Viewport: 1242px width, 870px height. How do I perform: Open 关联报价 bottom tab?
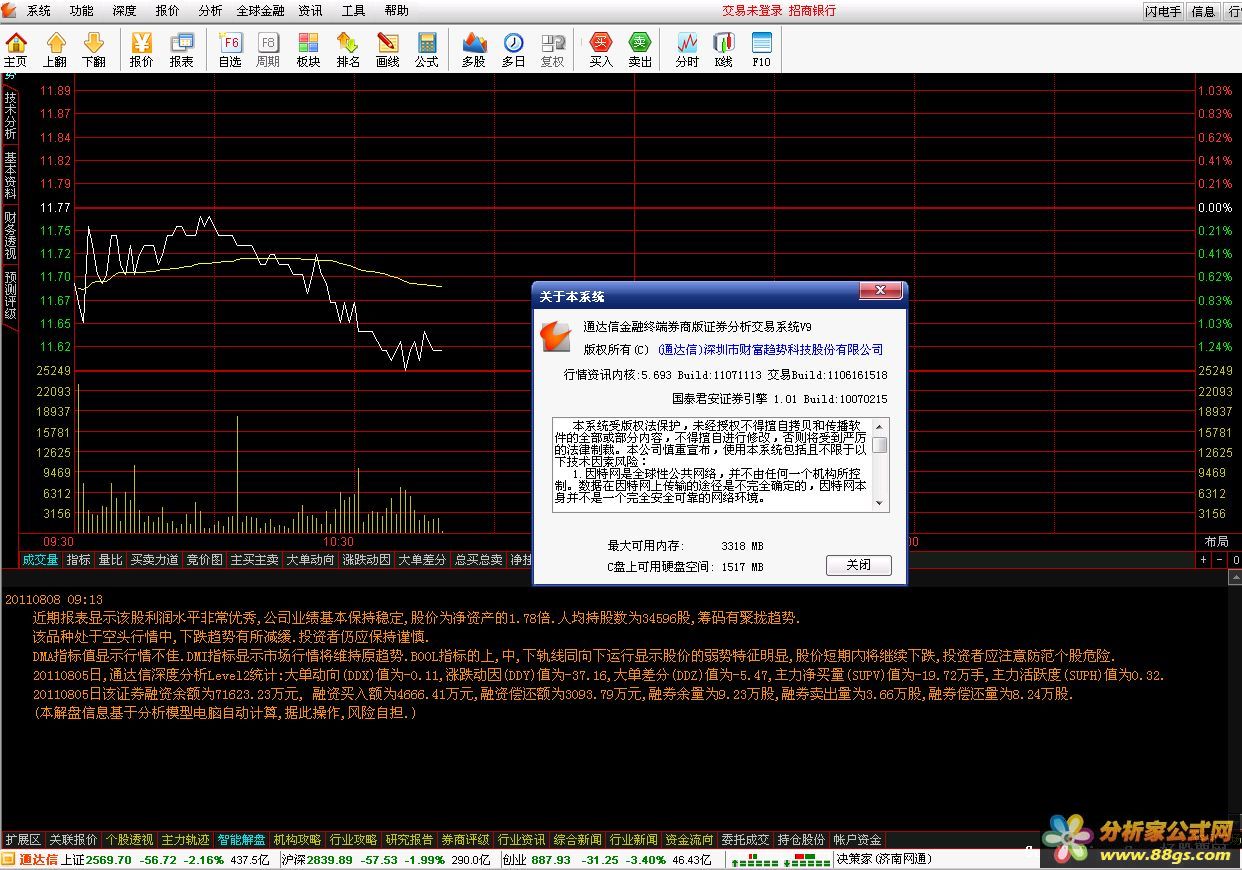[x=73, y=840]
